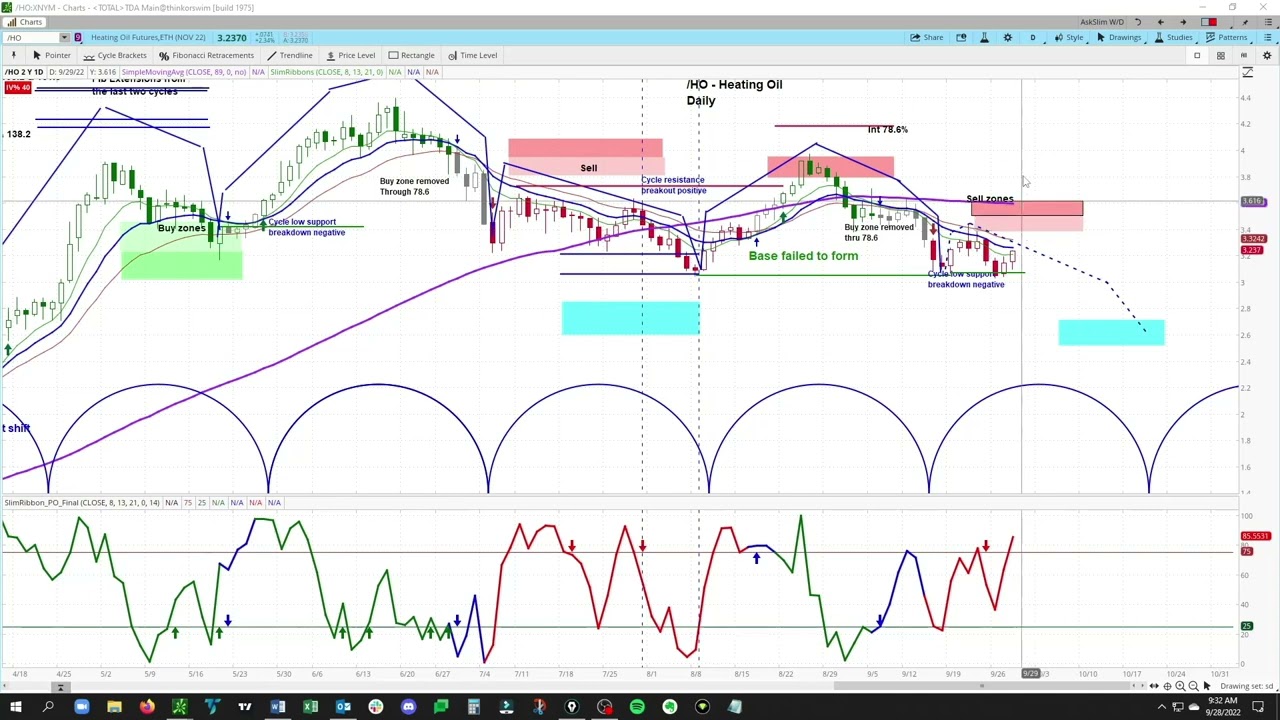Open Spotify from the taskbar
This screenshot has height=720, width=1280.
pos(637,708)
